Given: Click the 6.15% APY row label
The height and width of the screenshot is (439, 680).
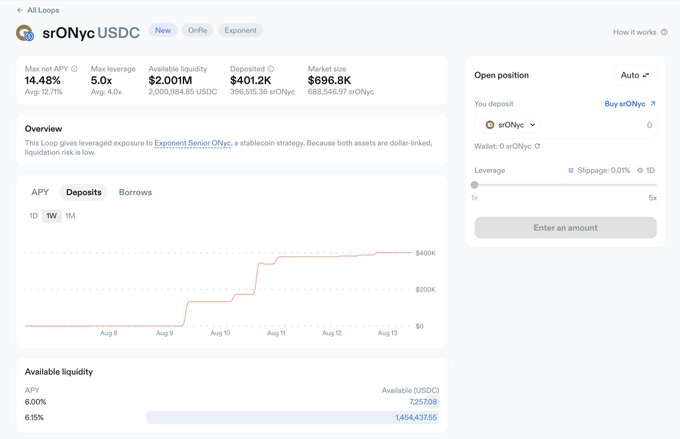Looking at the screenshot, I should (34, 417).
